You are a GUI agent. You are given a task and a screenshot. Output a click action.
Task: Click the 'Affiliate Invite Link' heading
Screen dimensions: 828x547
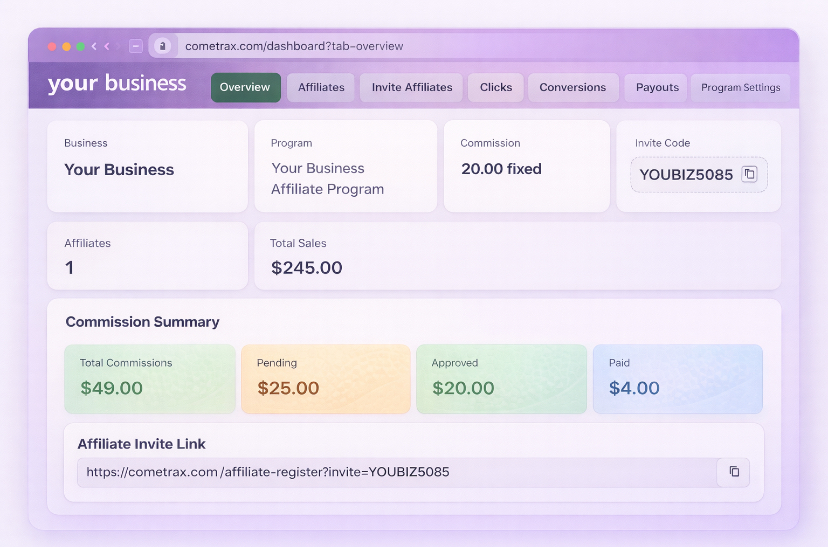(141, 444)
